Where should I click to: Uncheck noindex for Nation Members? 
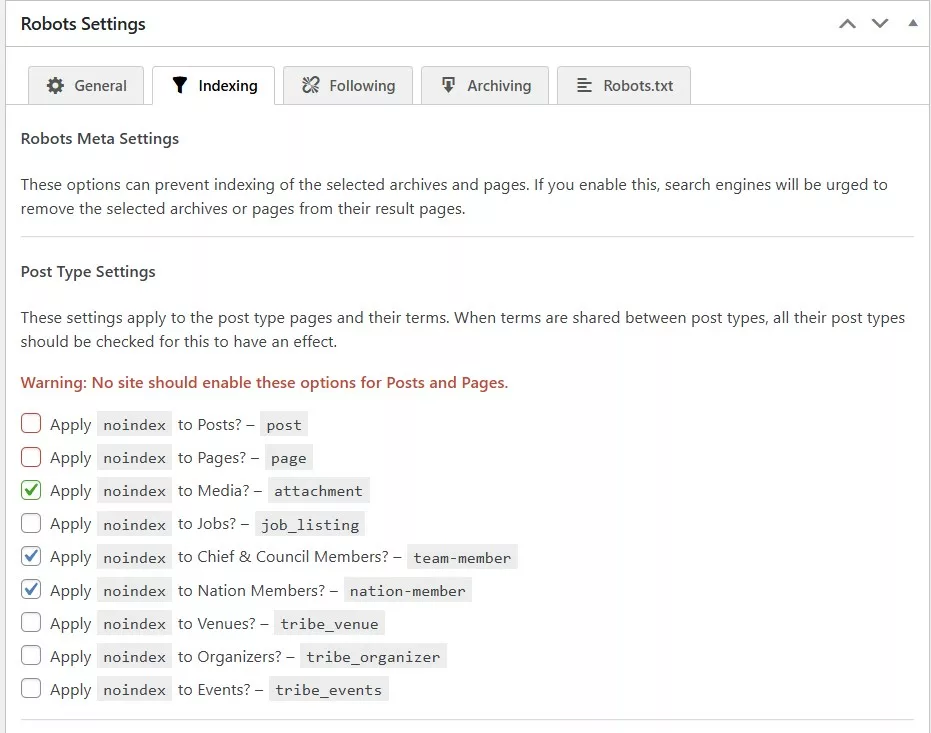pyautogui.click(x=31, y=590)
